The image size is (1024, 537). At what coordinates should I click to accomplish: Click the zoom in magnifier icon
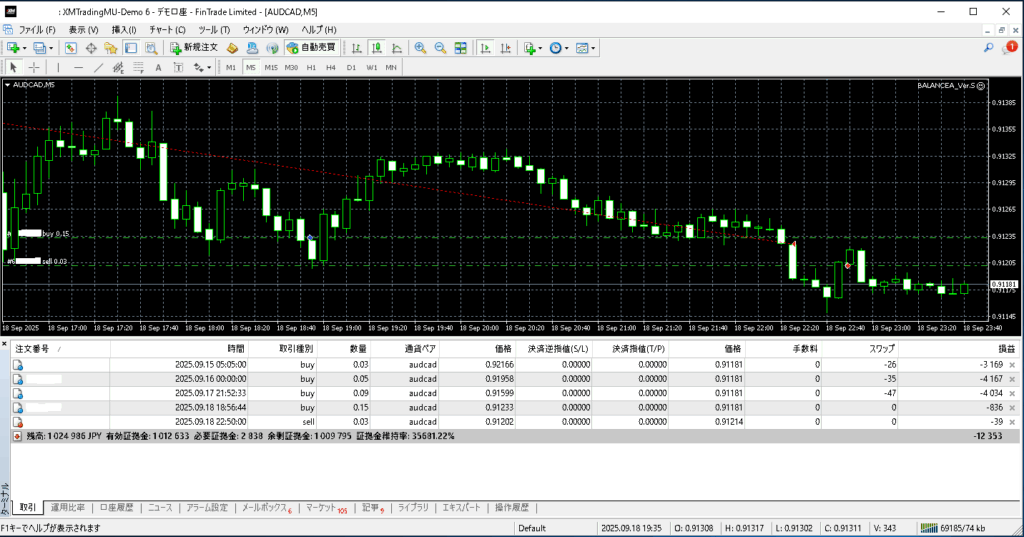[x=420, y=48]
